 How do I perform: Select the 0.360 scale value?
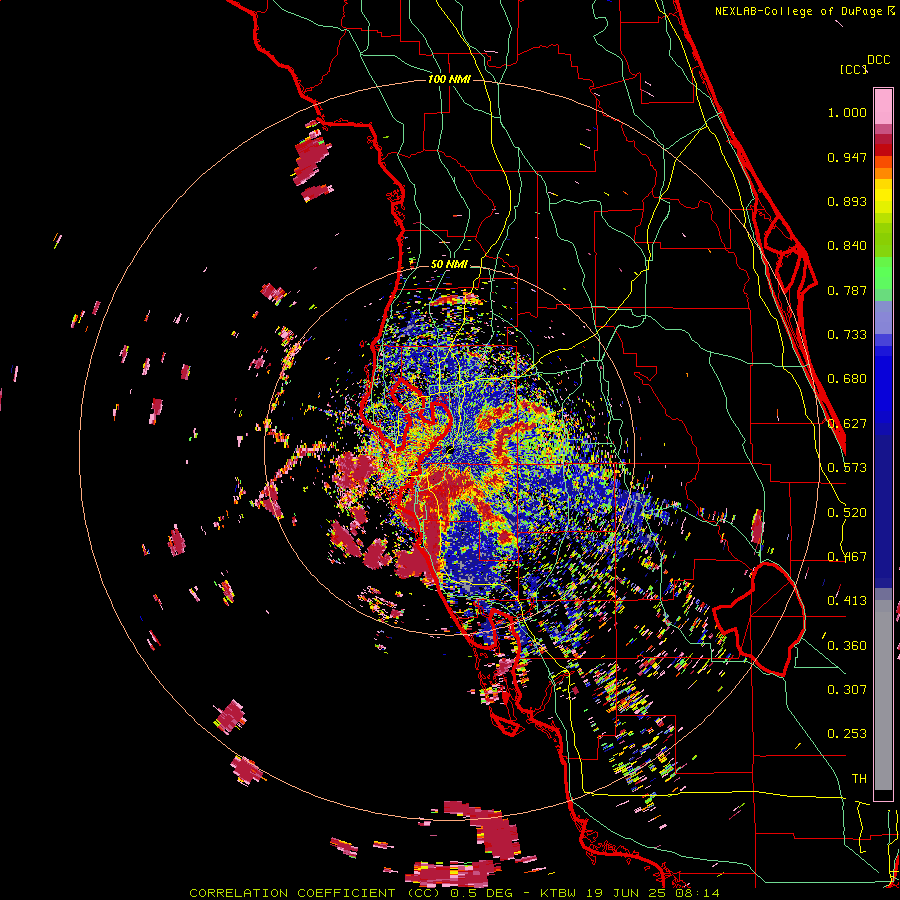(847, 646)
